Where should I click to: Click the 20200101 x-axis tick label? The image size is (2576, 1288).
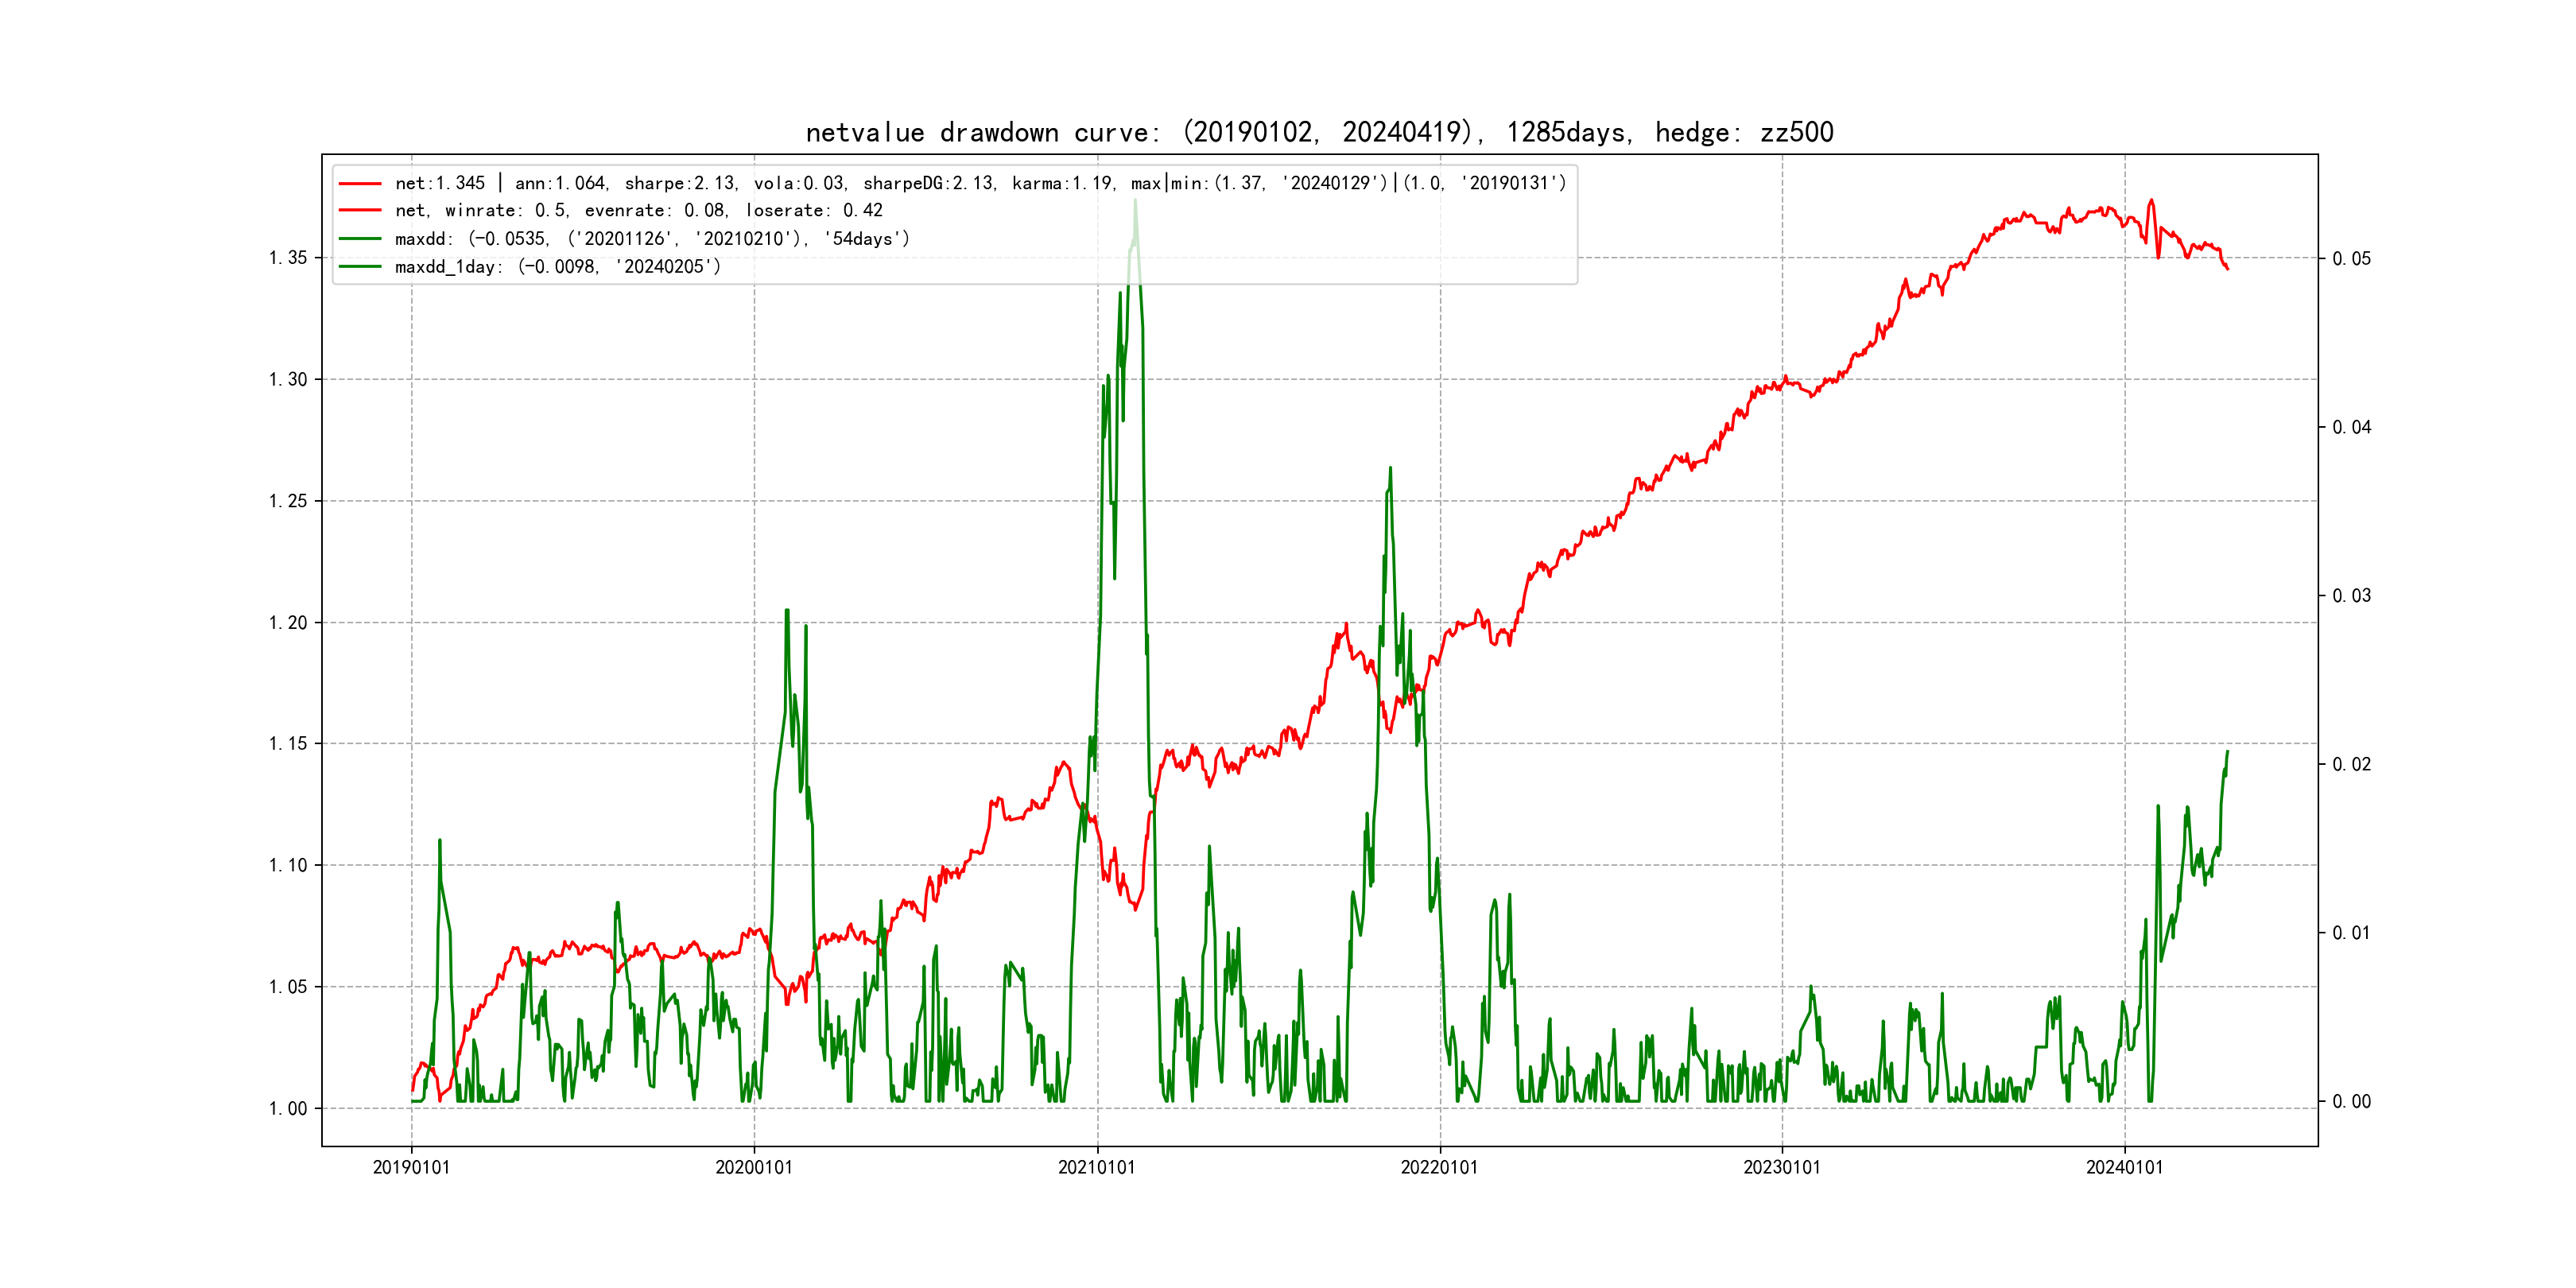[x=754, y=1167]
